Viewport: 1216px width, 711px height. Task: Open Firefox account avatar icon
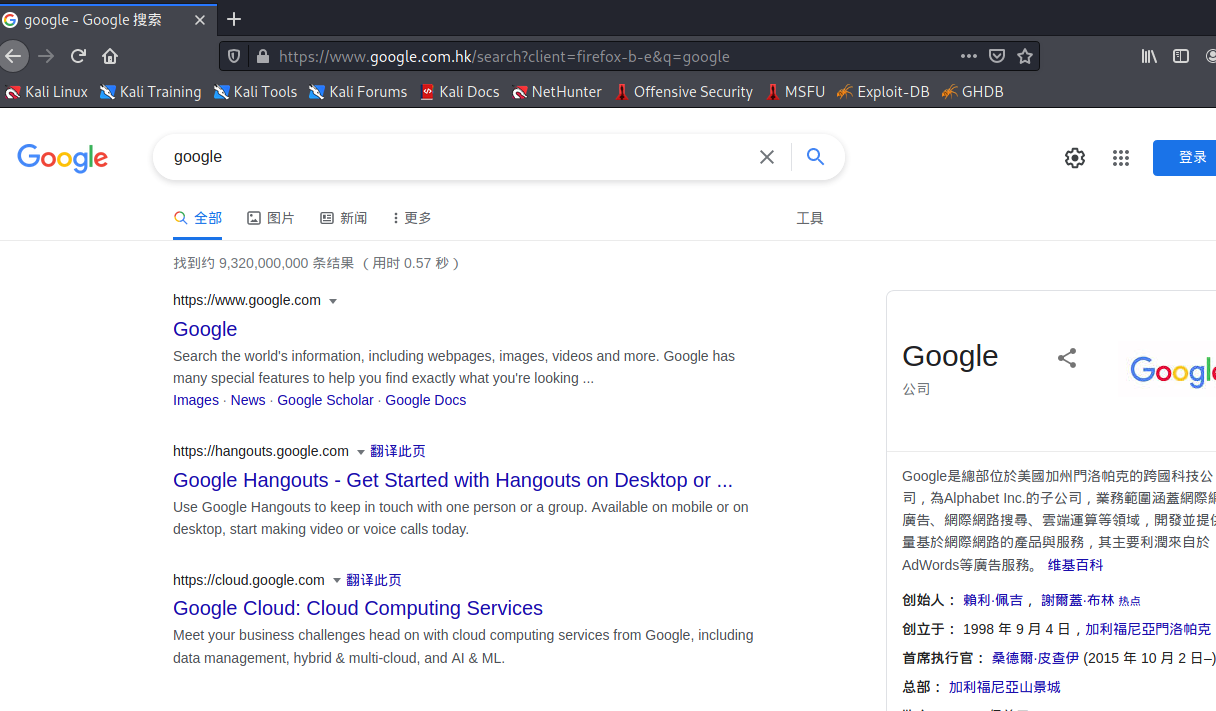point(1210,56)
